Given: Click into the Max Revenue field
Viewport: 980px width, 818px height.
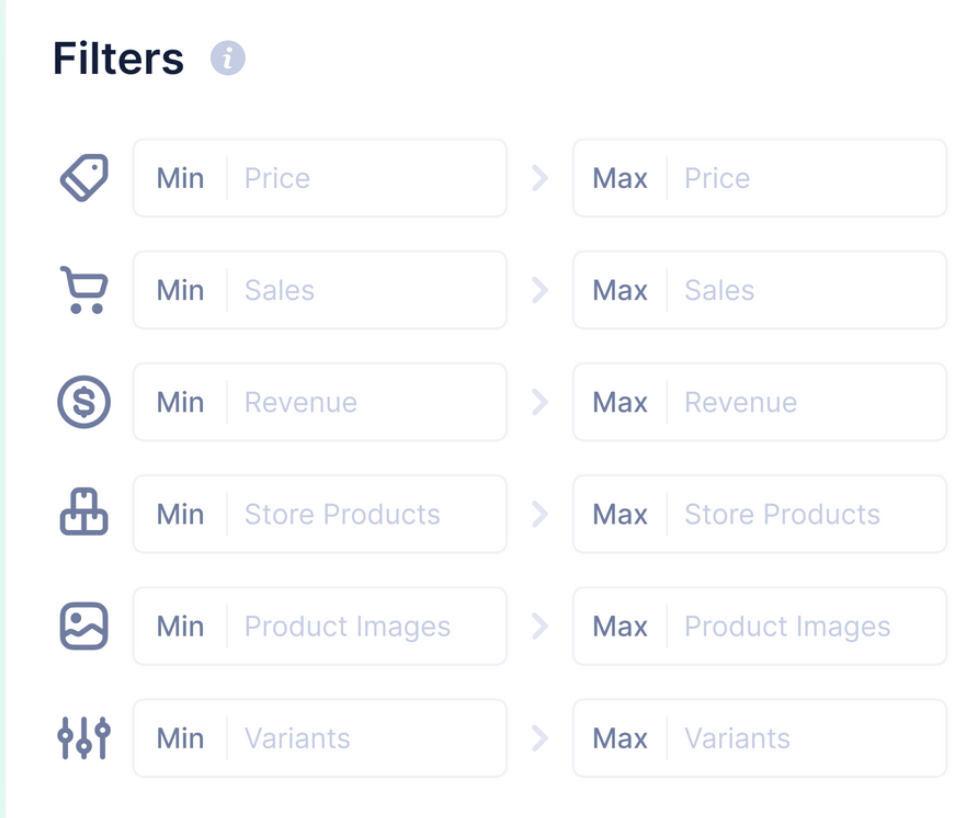Looking at the screenshot, I should pos(759,402).
